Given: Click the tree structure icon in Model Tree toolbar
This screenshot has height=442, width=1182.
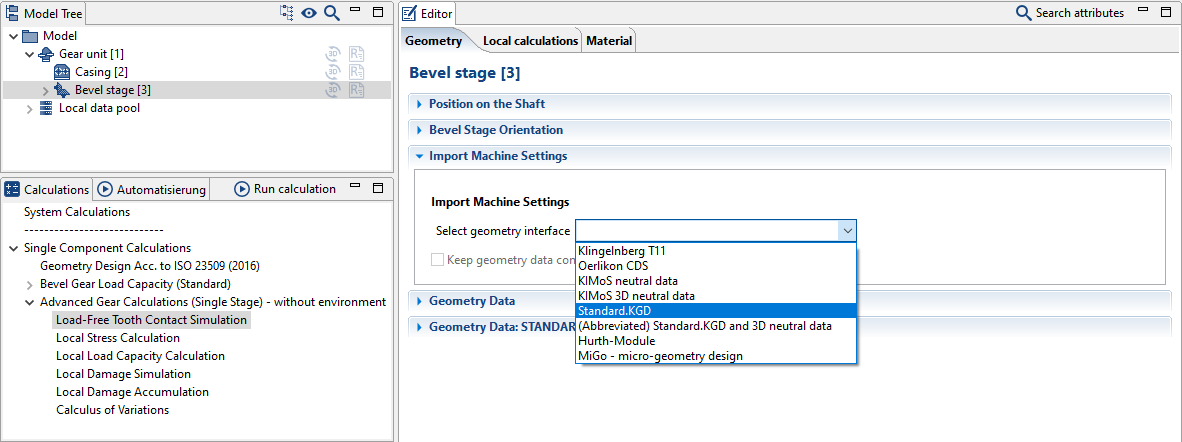Looking at the screenshot, I should [288, 13].
